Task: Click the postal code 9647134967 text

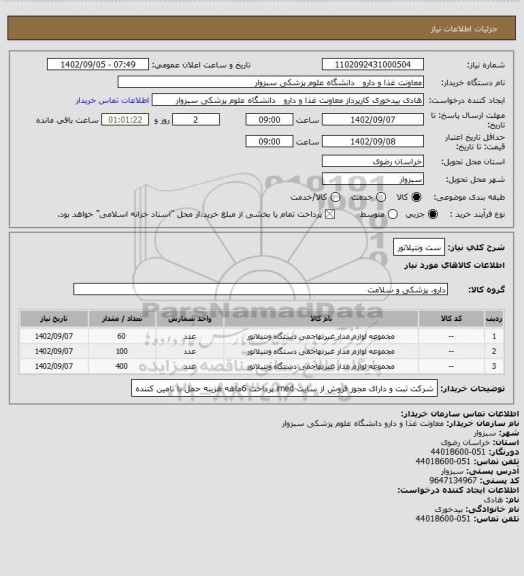Action: point(453,480)
